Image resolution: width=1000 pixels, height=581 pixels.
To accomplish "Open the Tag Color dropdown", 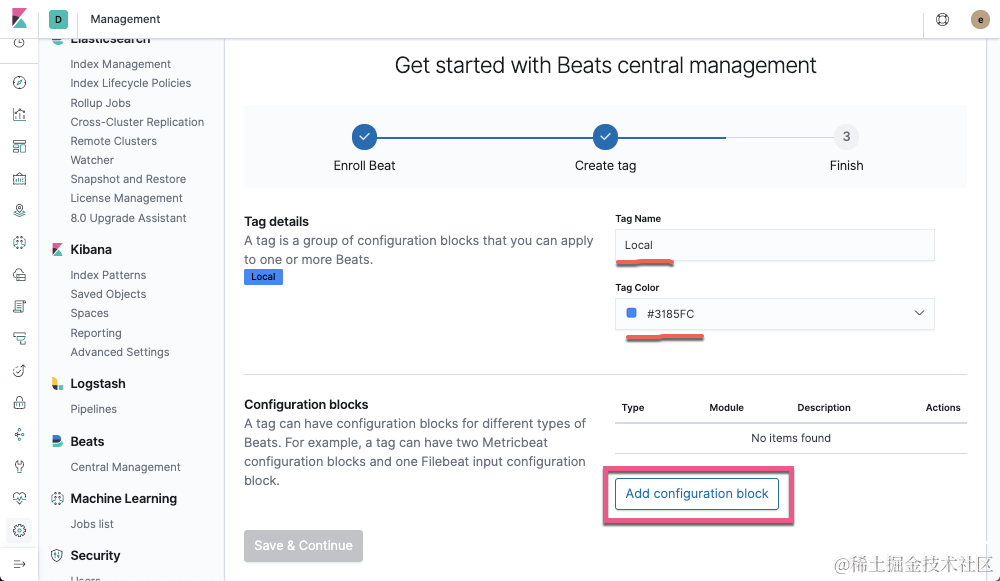I will 774,314.
